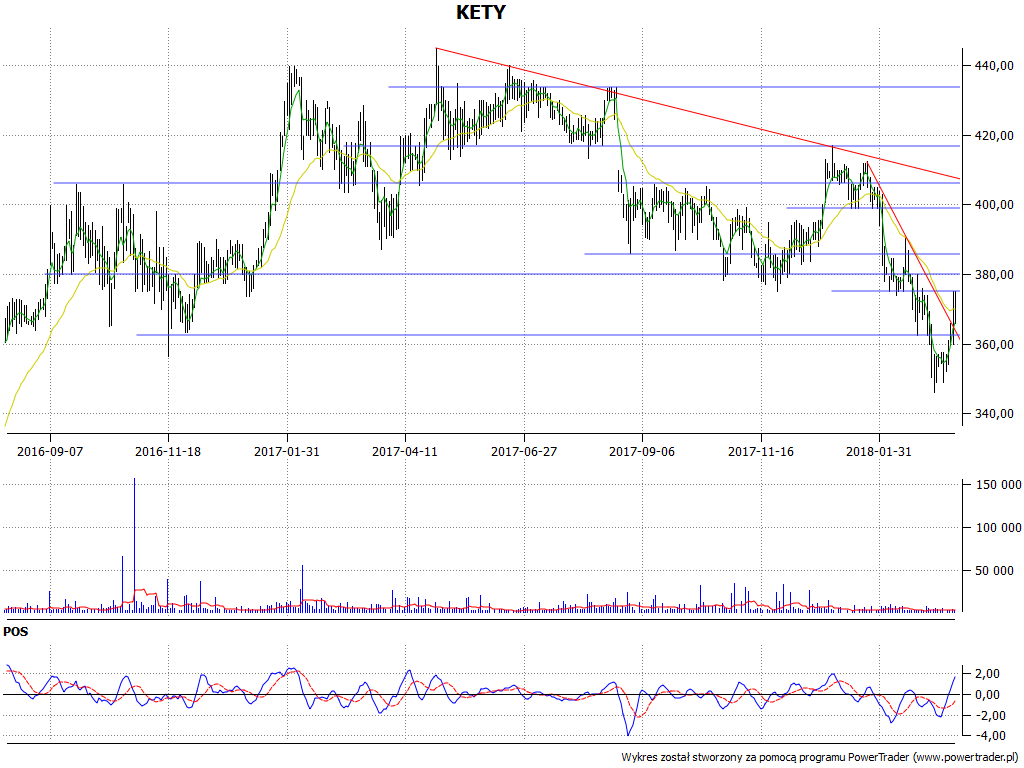Click the POS indicator panel label

click(x=16, y=632)
